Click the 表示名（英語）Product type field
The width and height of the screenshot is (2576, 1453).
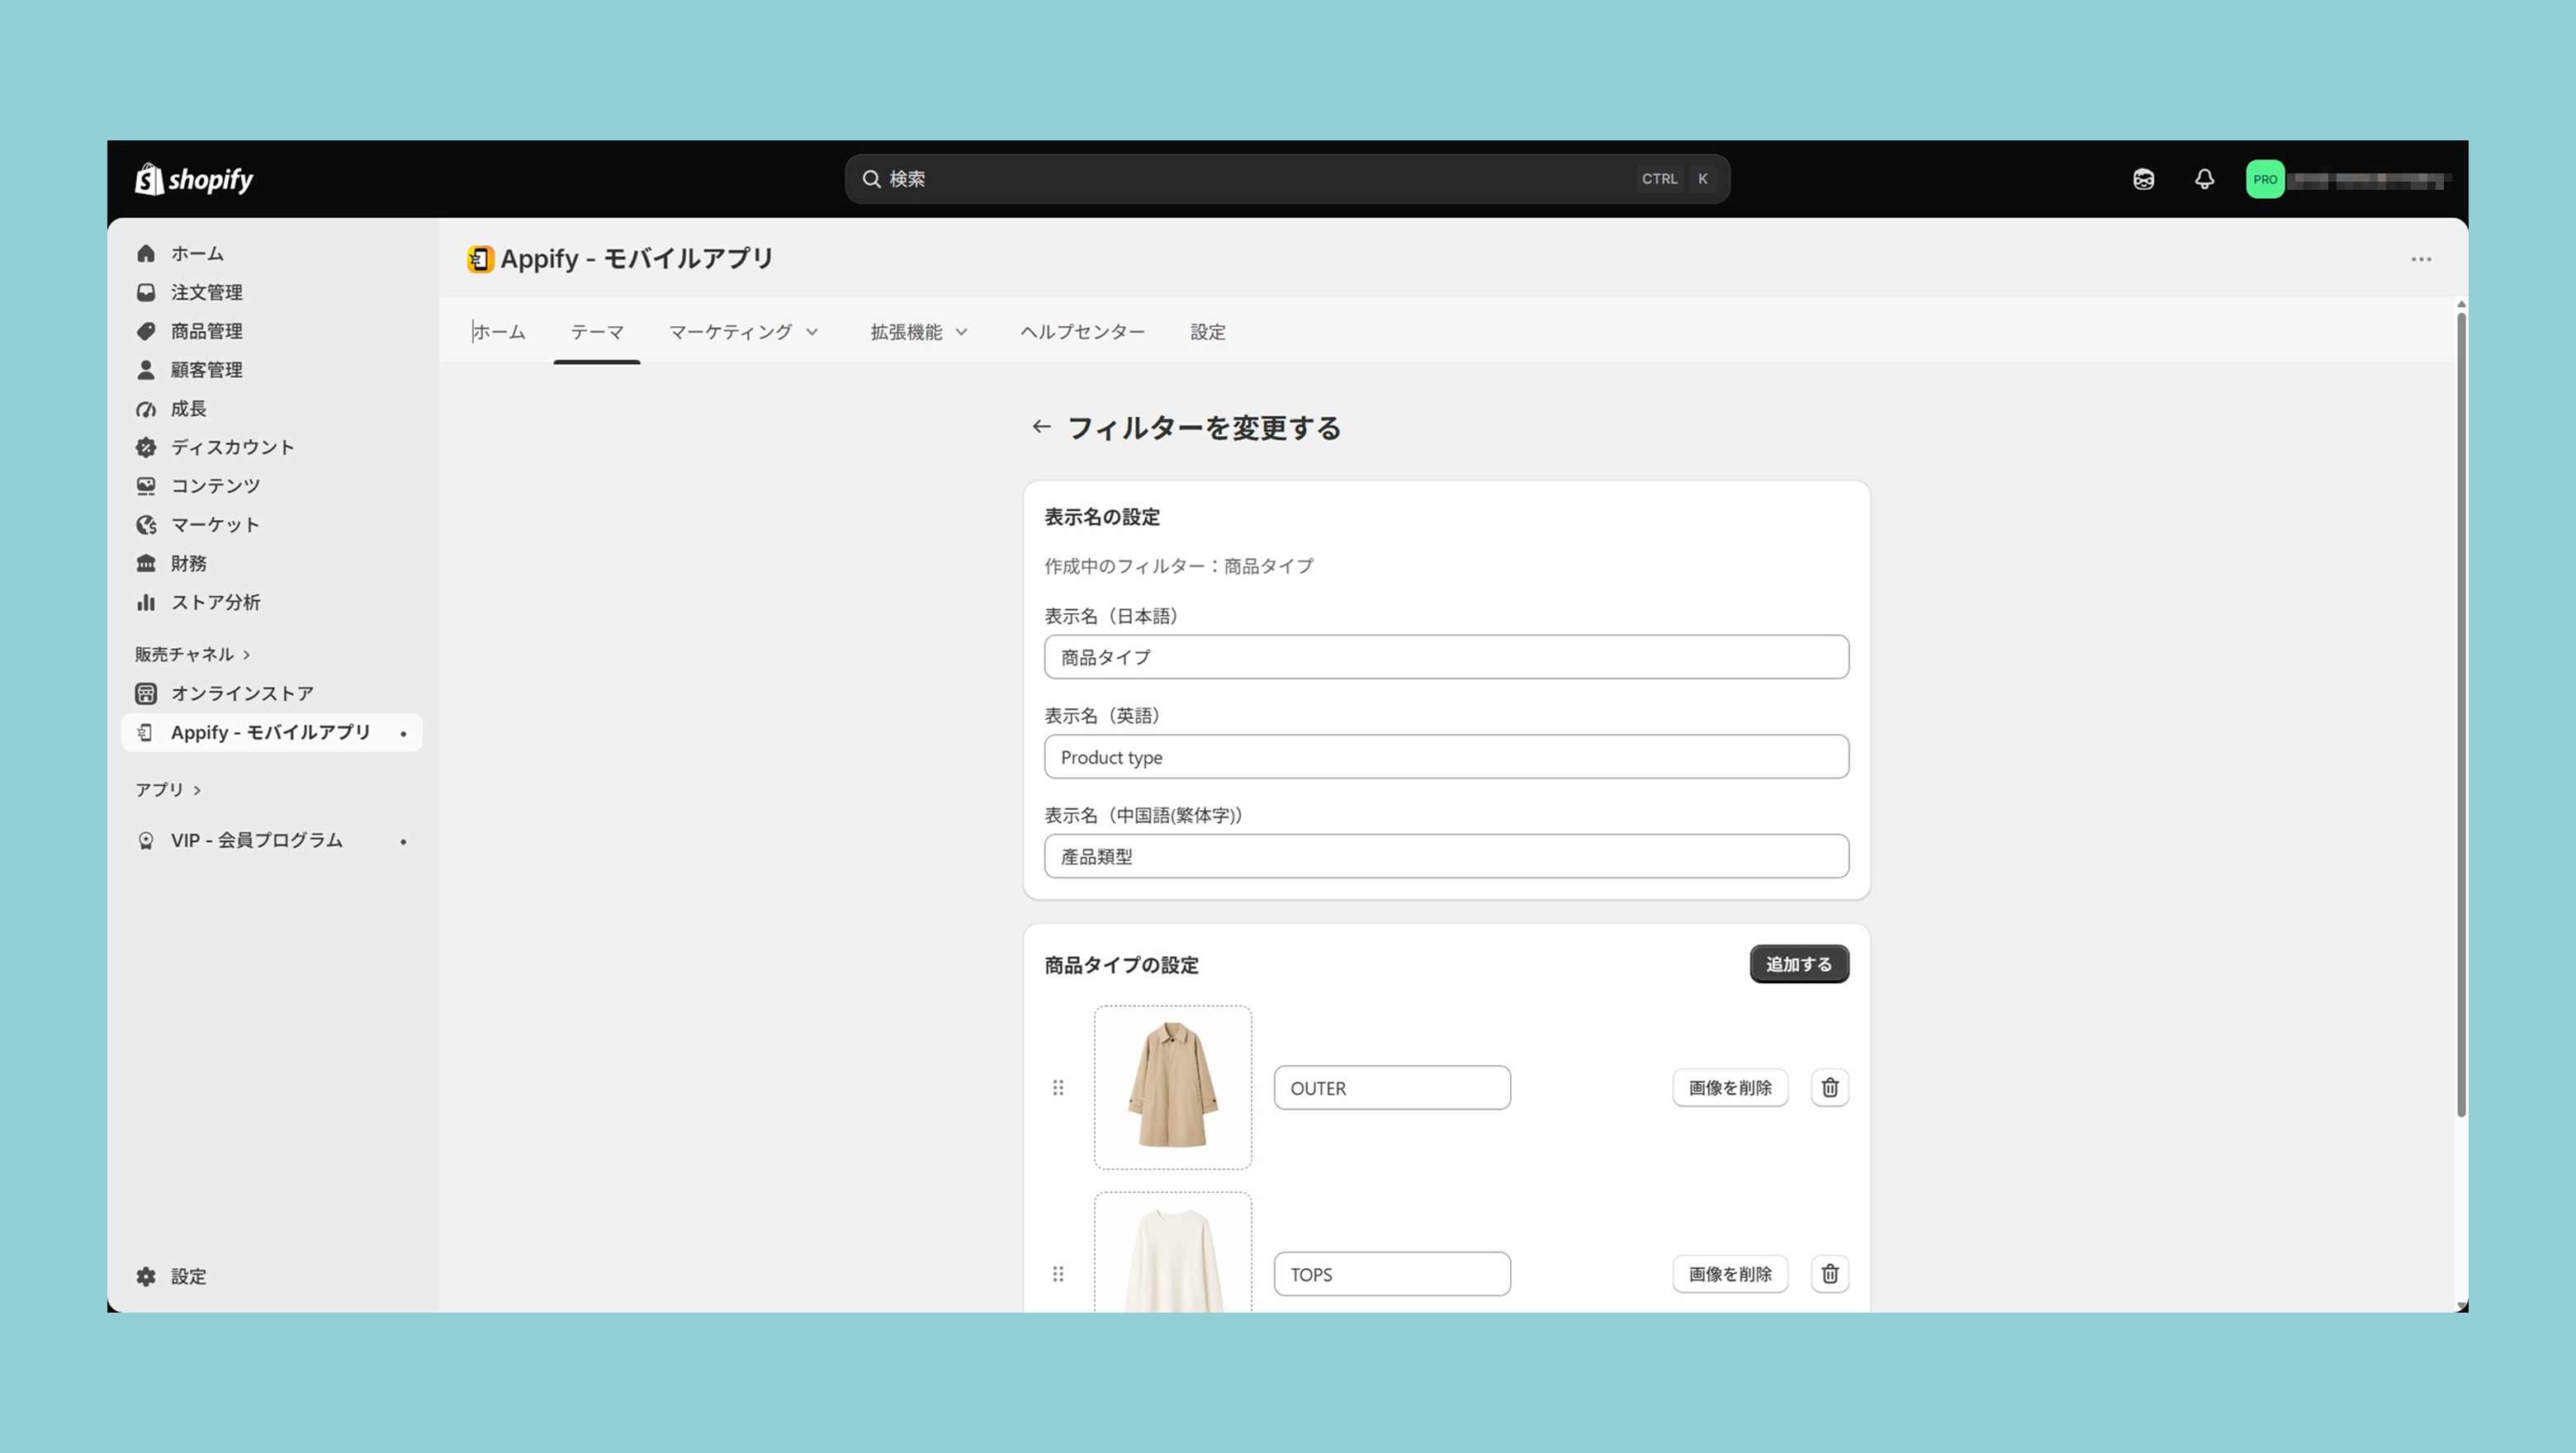click(1446, 757)
